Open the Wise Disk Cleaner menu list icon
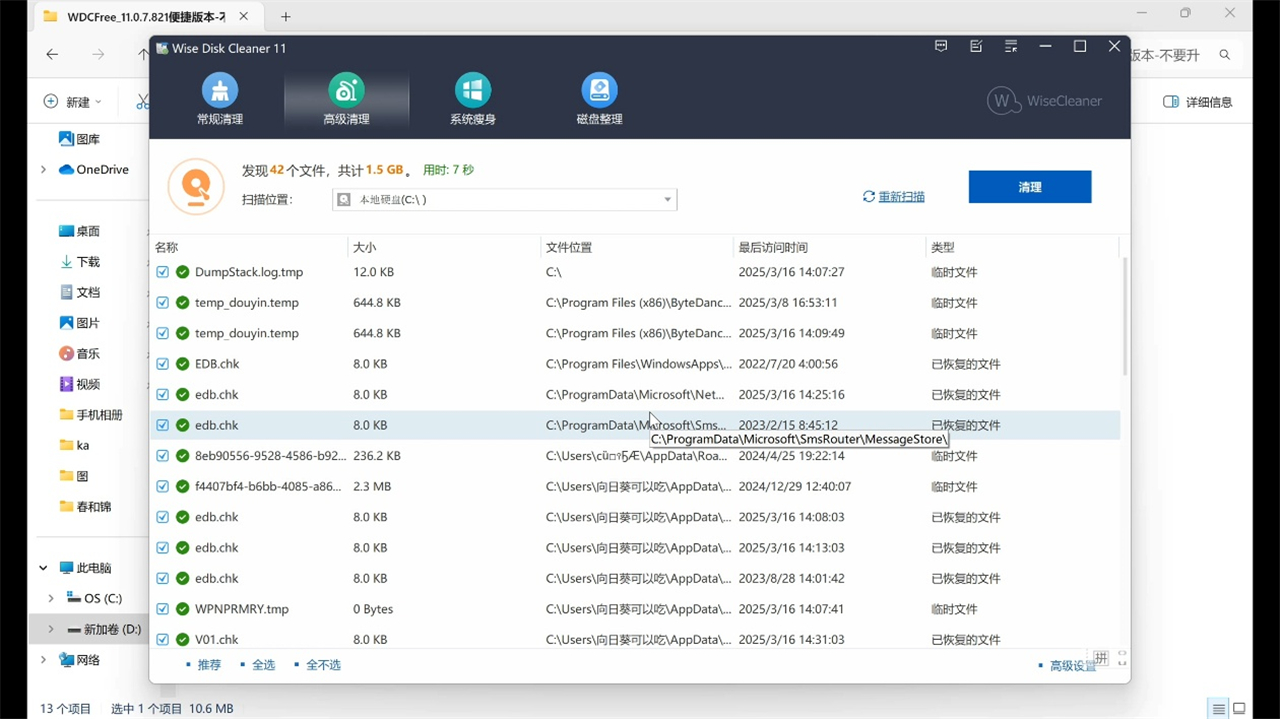This screenshot has width=1280, height=719. [x=1011, y=47]
